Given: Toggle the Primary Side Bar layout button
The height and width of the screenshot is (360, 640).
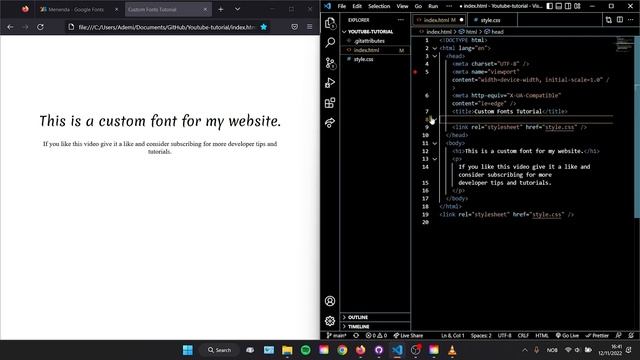Looking at the screenshot, I should click(x=550, y=6).
